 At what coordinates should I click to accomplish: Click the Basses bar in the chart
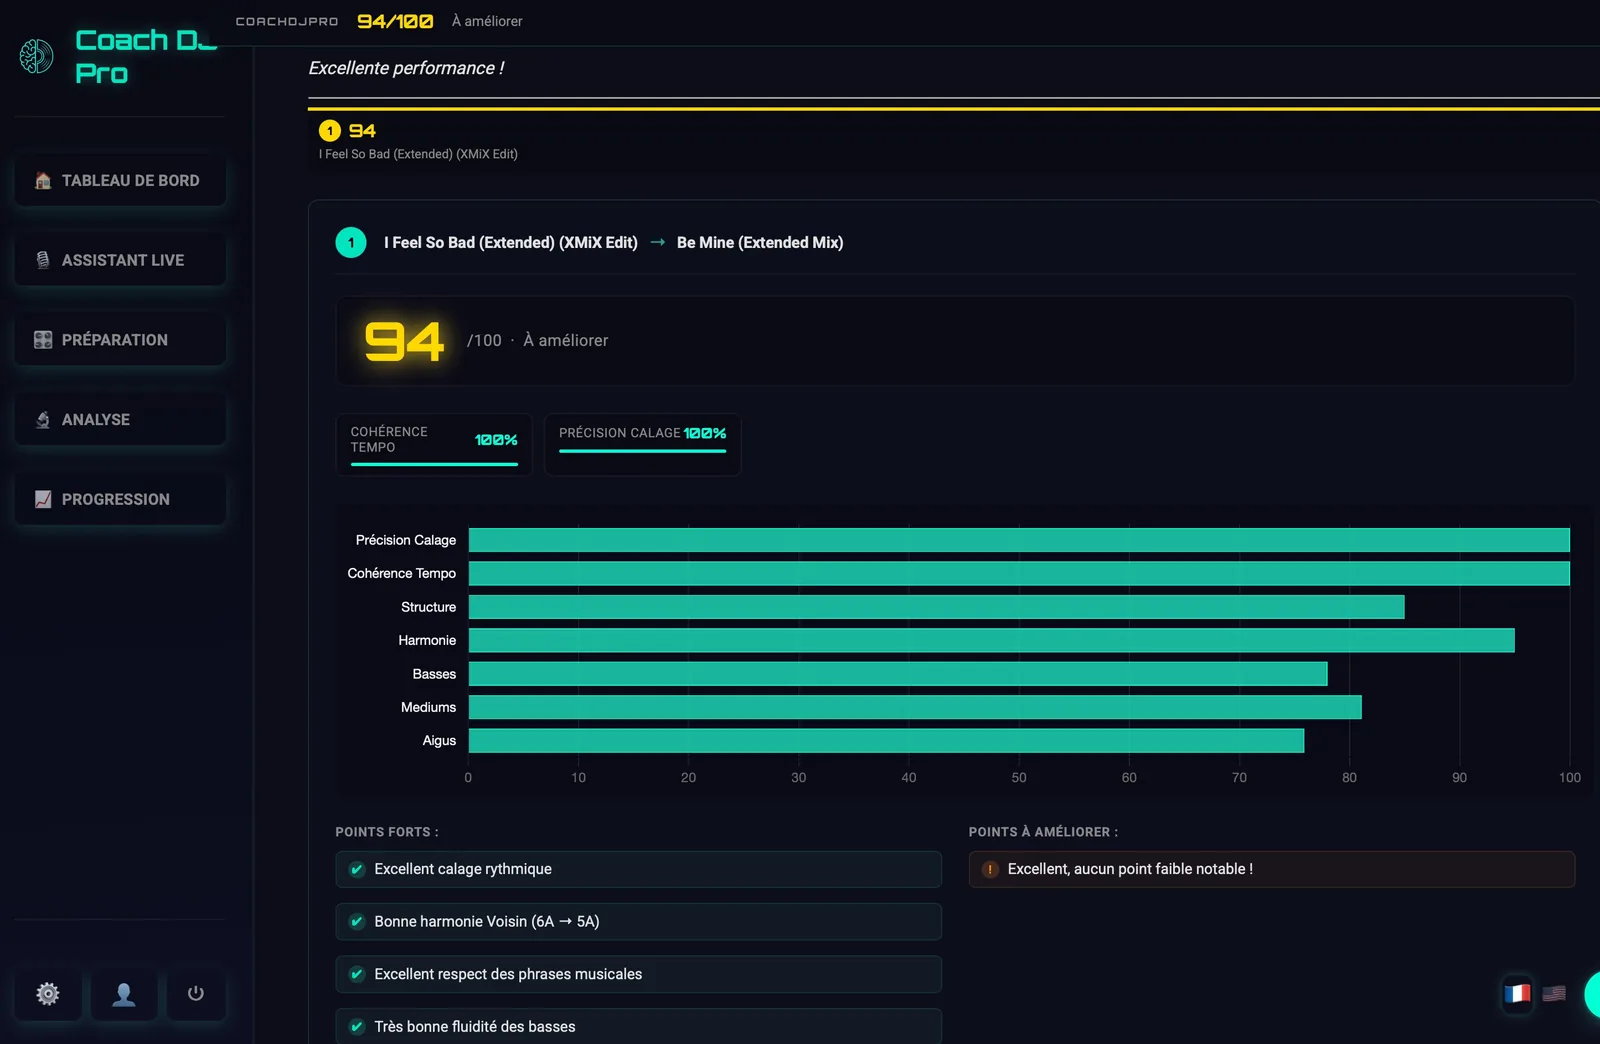(x=898, y=674)
